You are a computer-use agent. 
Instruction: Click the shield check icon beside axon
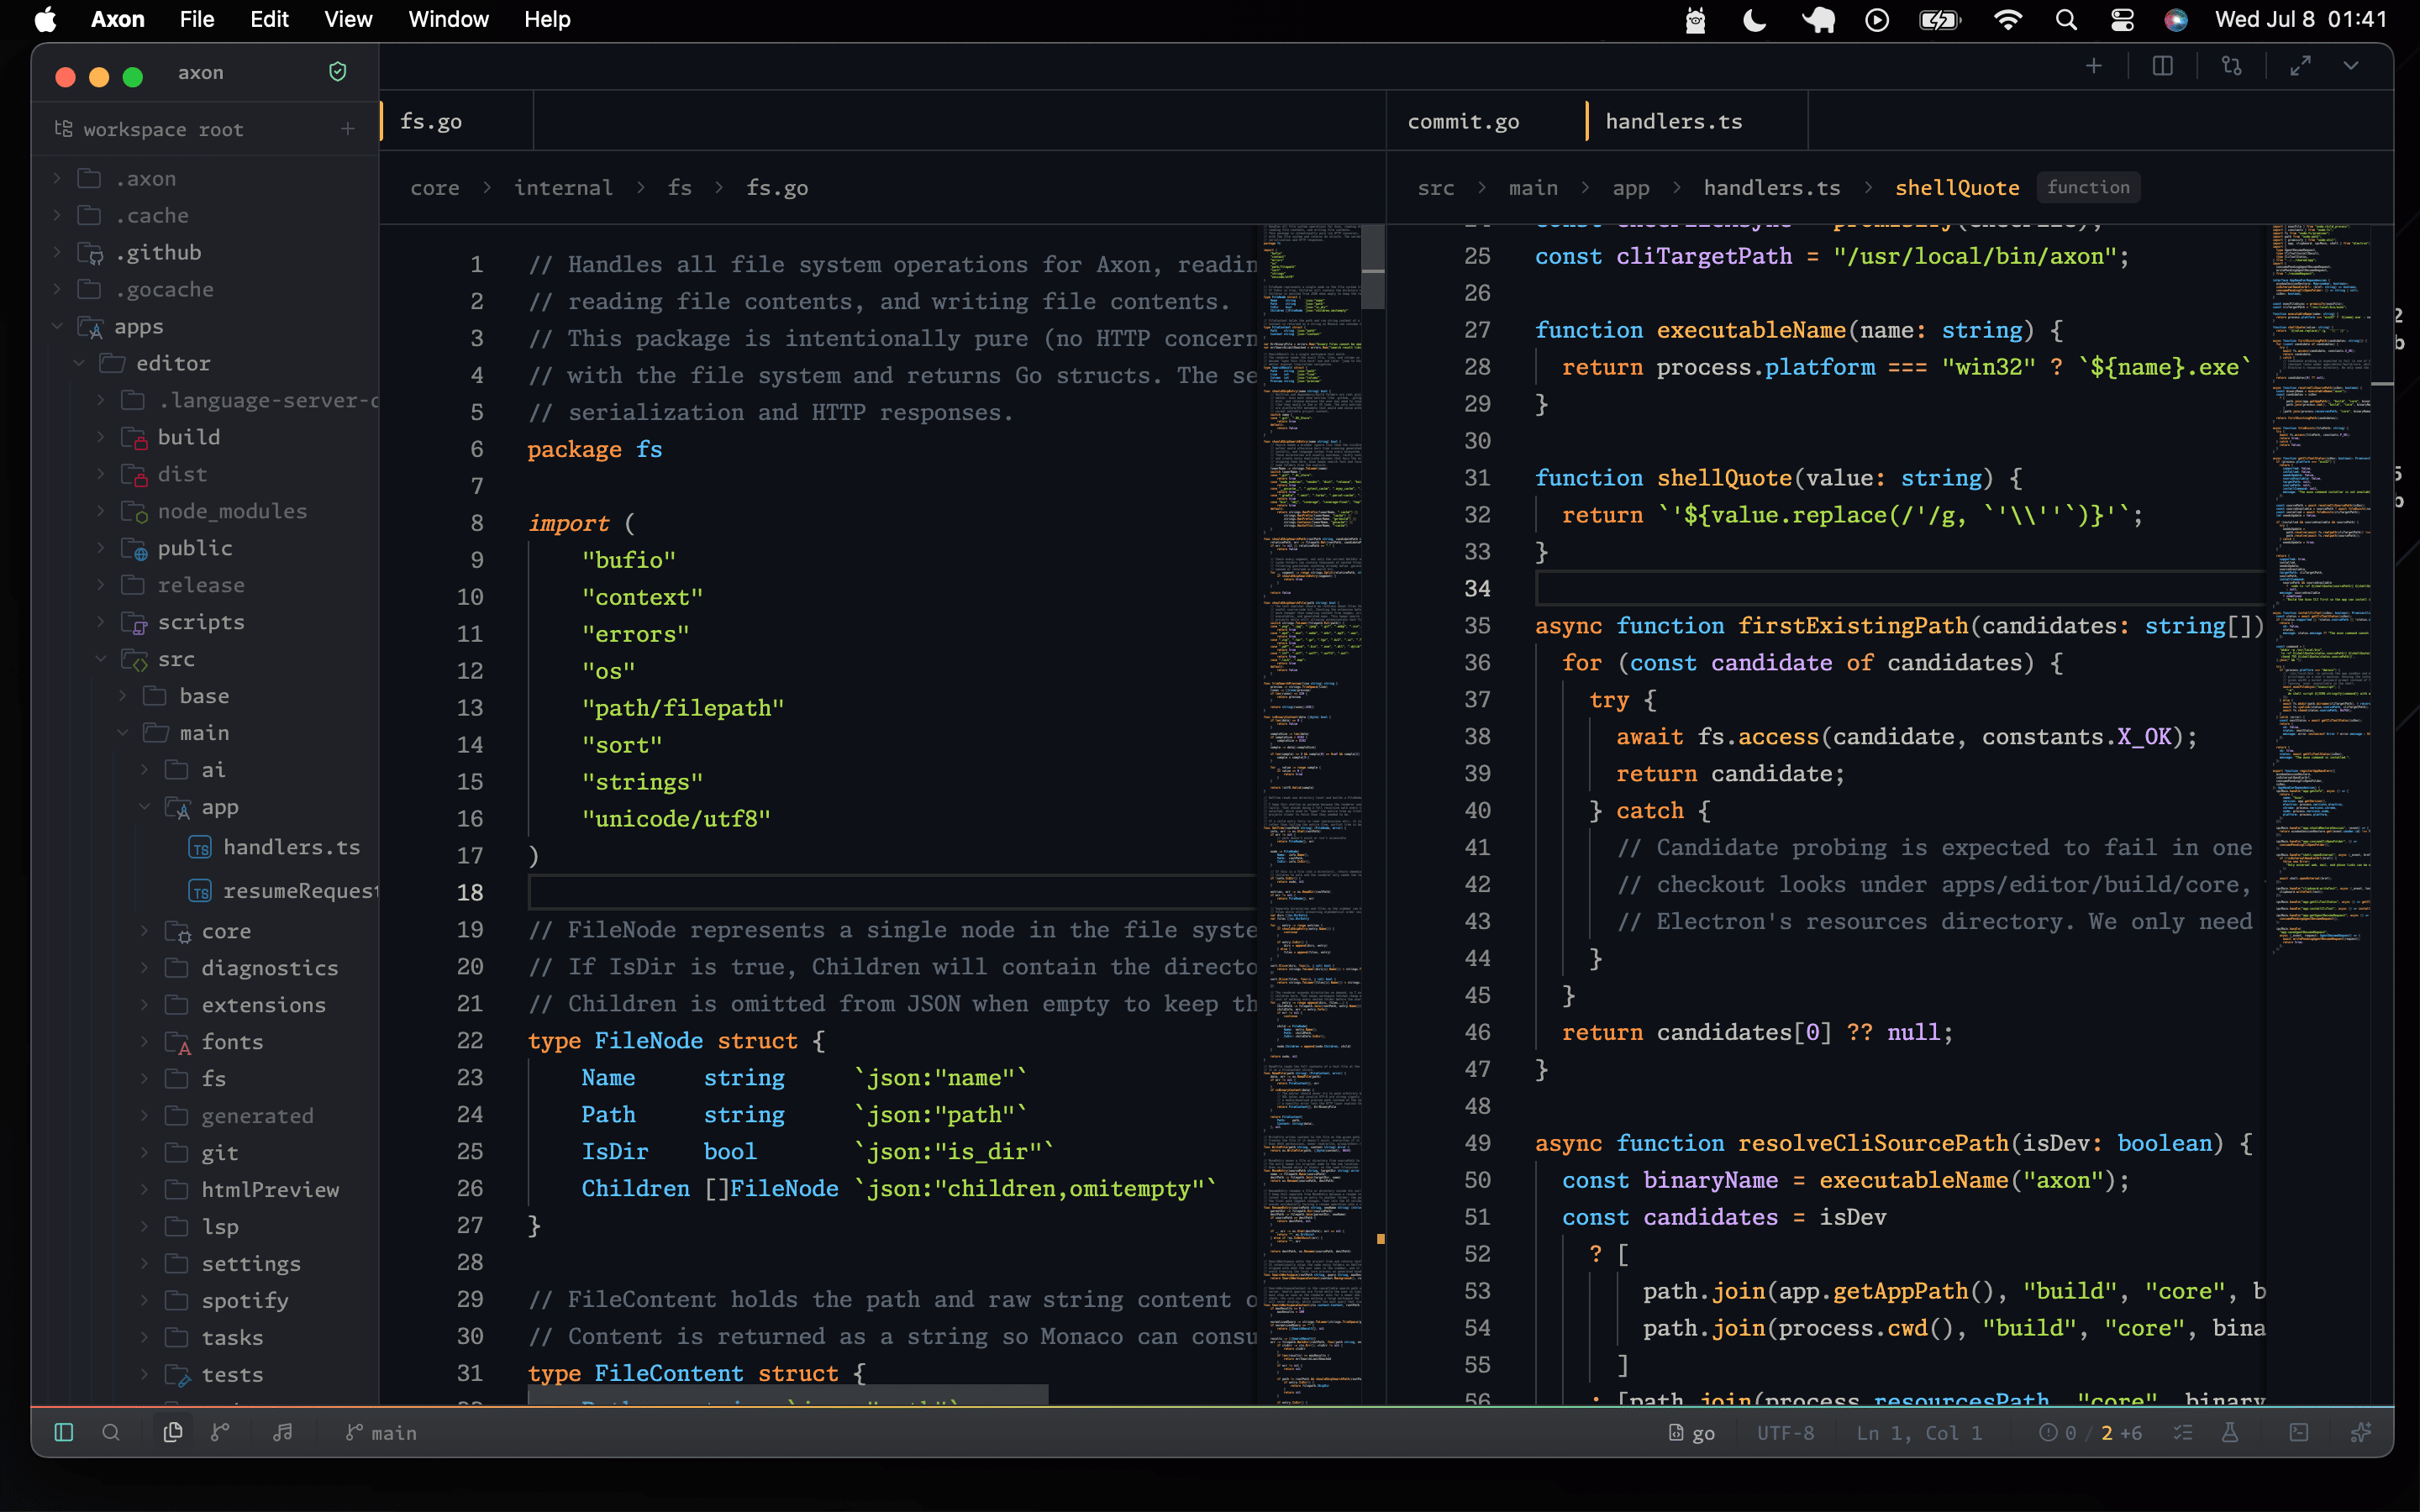point(338,72)
